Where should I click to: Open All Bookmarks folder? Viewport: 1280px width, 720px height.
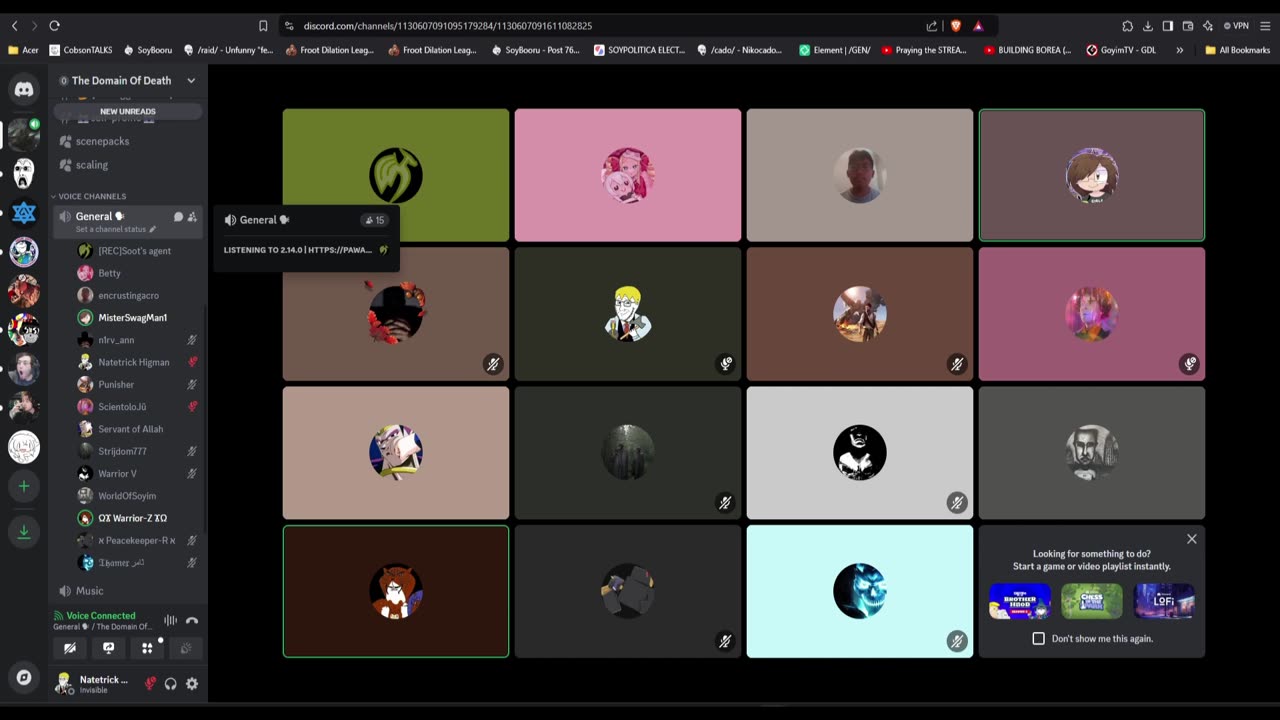coord(1237,50)
